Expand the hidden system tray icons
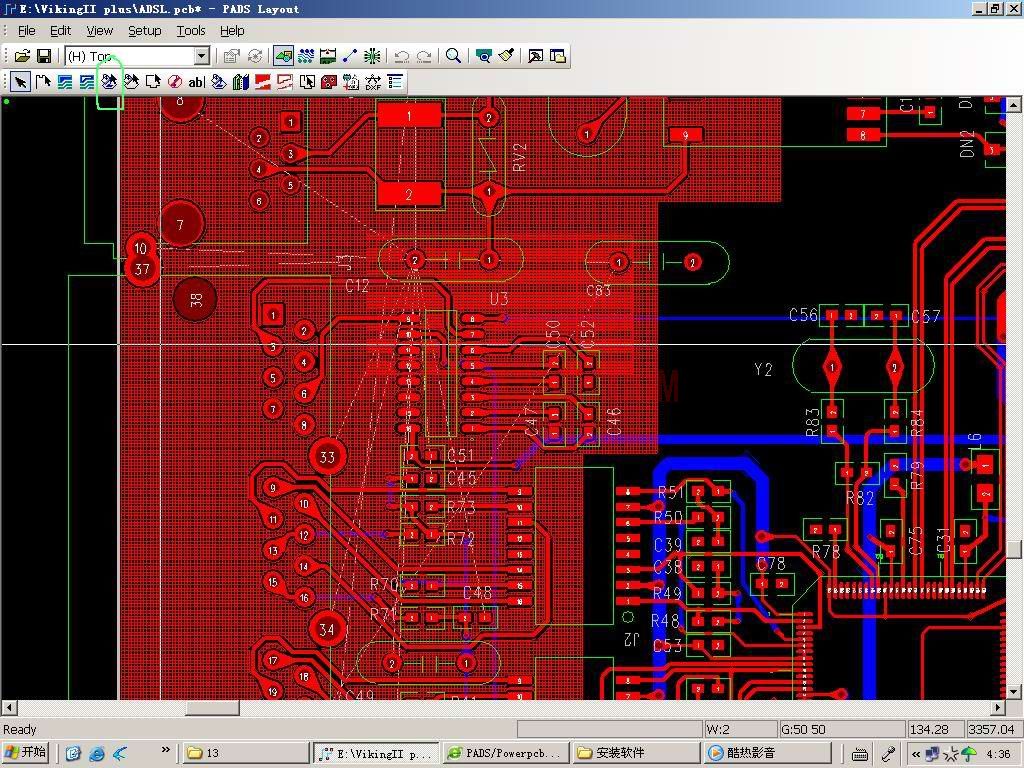1024x768 pixels. click(x=916, y=753)
